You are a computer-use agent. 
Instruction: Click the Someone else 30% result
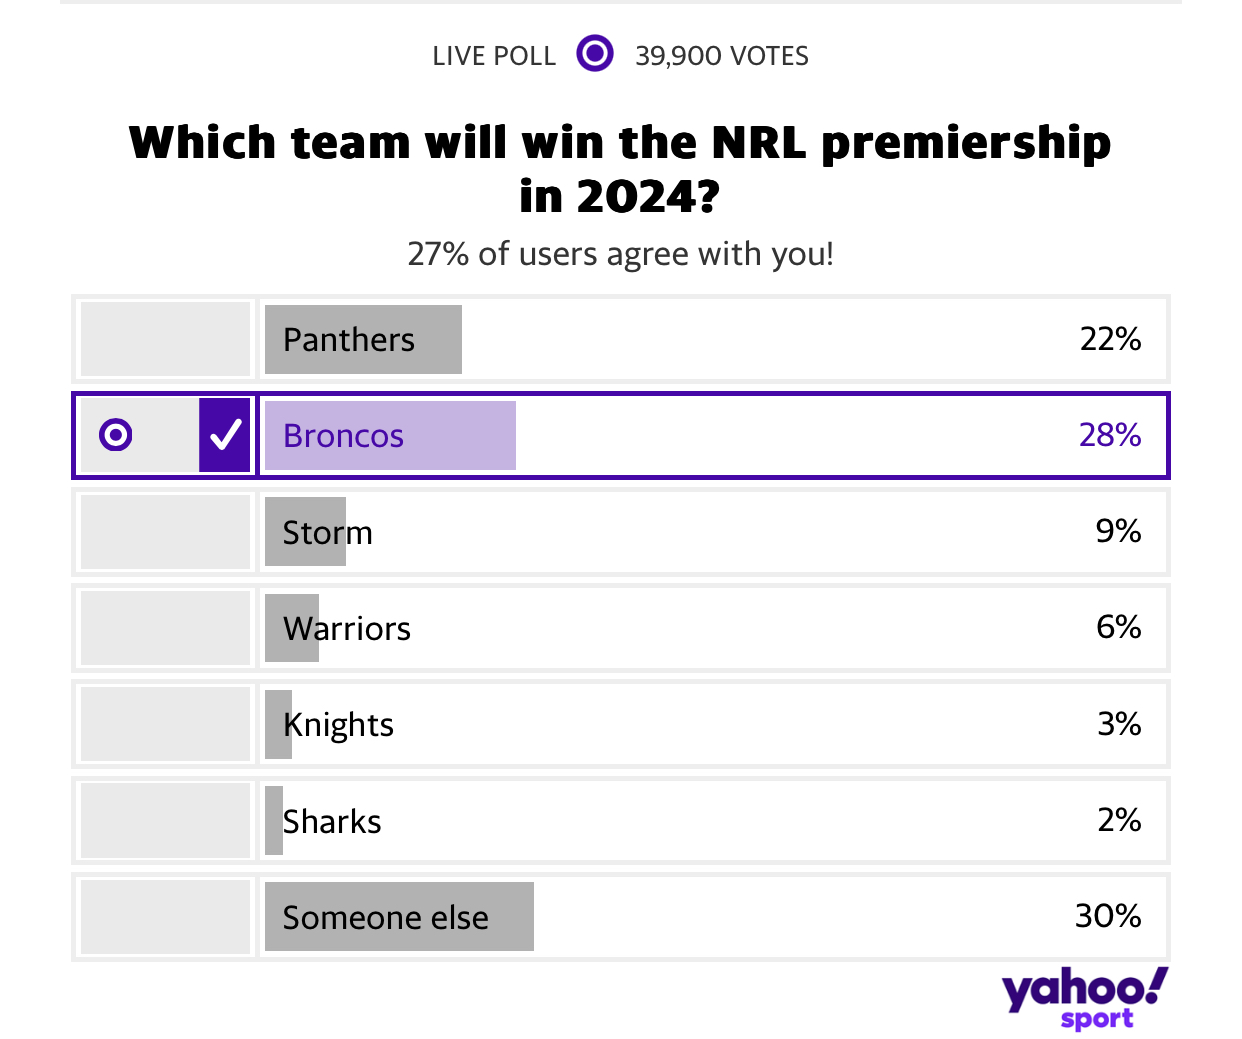coord(1108,916)
